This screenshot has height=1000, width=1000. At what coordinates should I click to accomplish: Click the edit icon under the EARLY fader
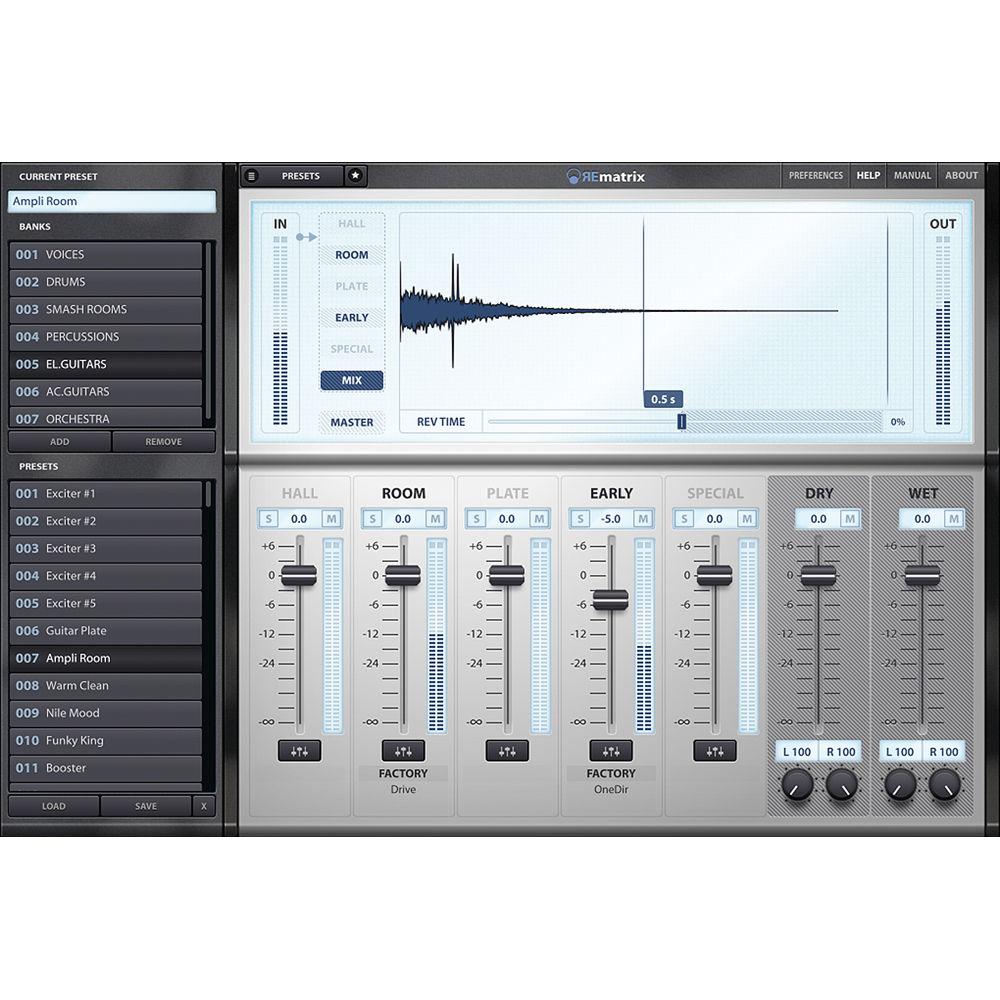611,751
